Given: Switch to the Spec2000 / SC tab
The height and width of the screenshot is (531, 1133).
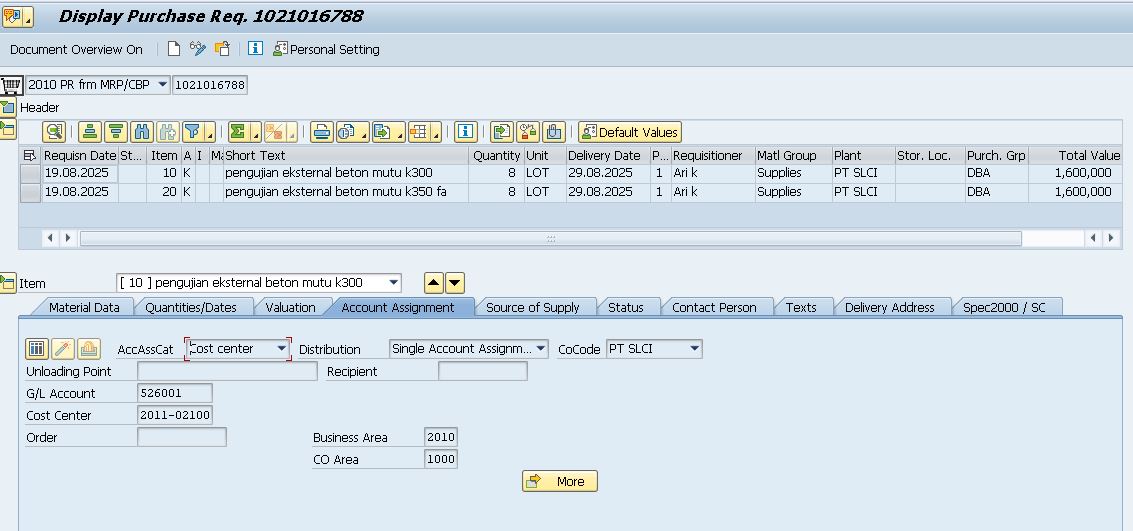Looking at the screenshot, I should (1004, 307).
